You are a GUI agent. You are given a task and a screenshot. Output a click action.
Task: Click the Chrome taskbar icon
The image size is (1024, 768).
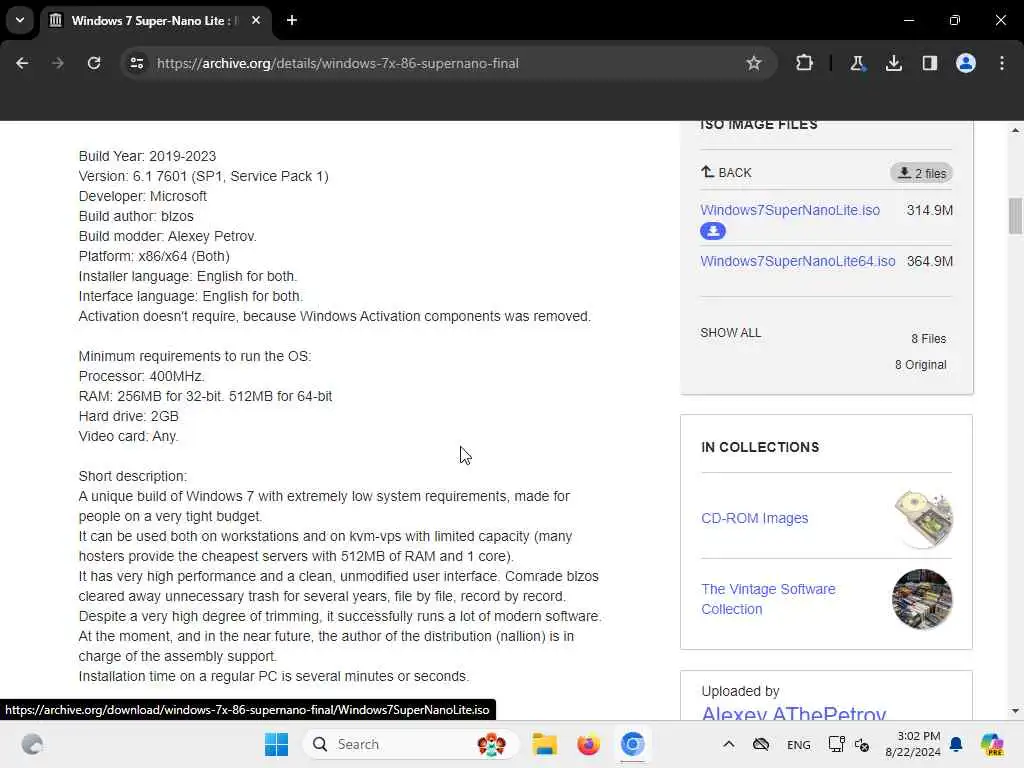click(x=632, y=744)
